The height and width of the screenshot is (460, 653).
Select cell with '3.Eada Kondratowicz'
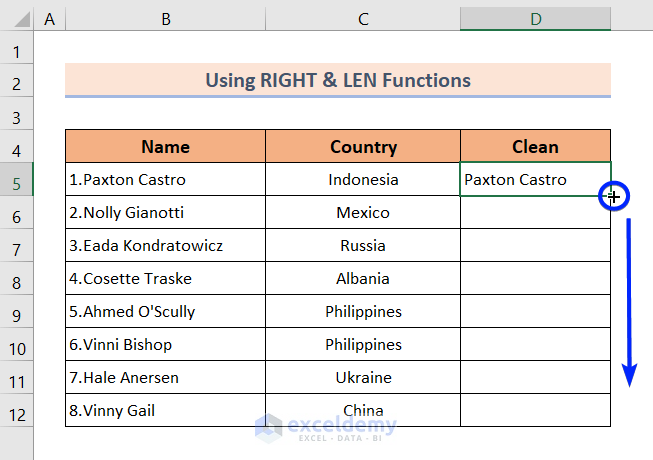click(x=165, y=246)
